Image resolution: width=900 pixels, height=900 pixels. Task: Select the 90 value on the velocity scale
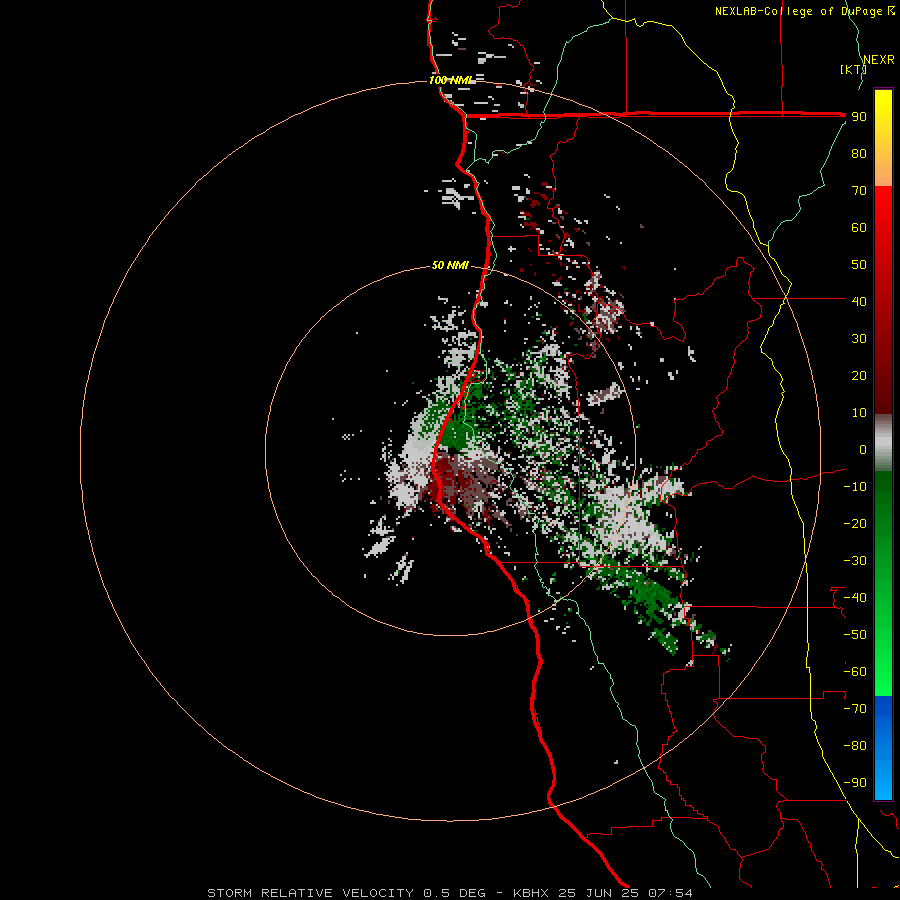(x=859, y=117)
